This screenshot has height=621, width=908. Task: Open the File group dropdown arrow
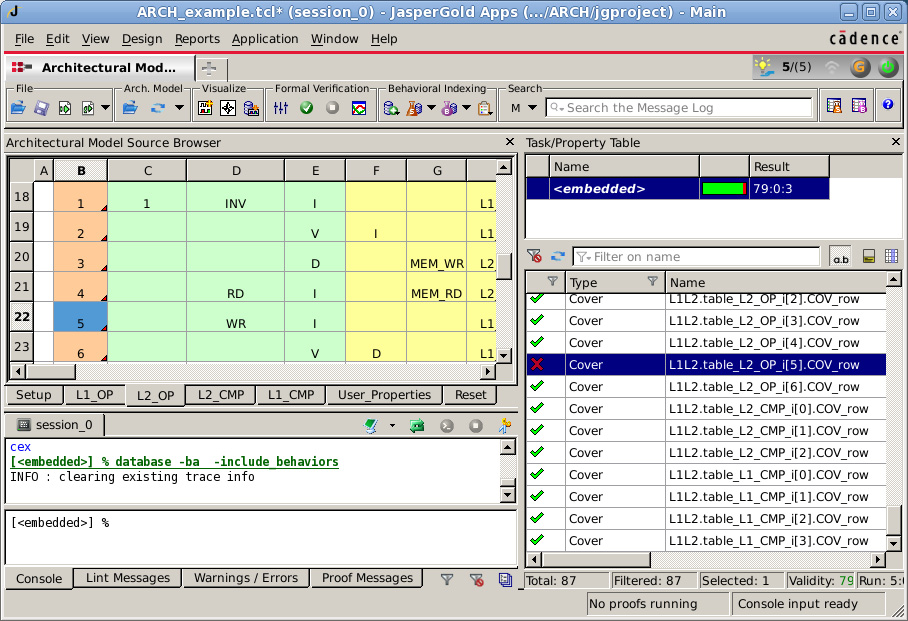point(105,108)
